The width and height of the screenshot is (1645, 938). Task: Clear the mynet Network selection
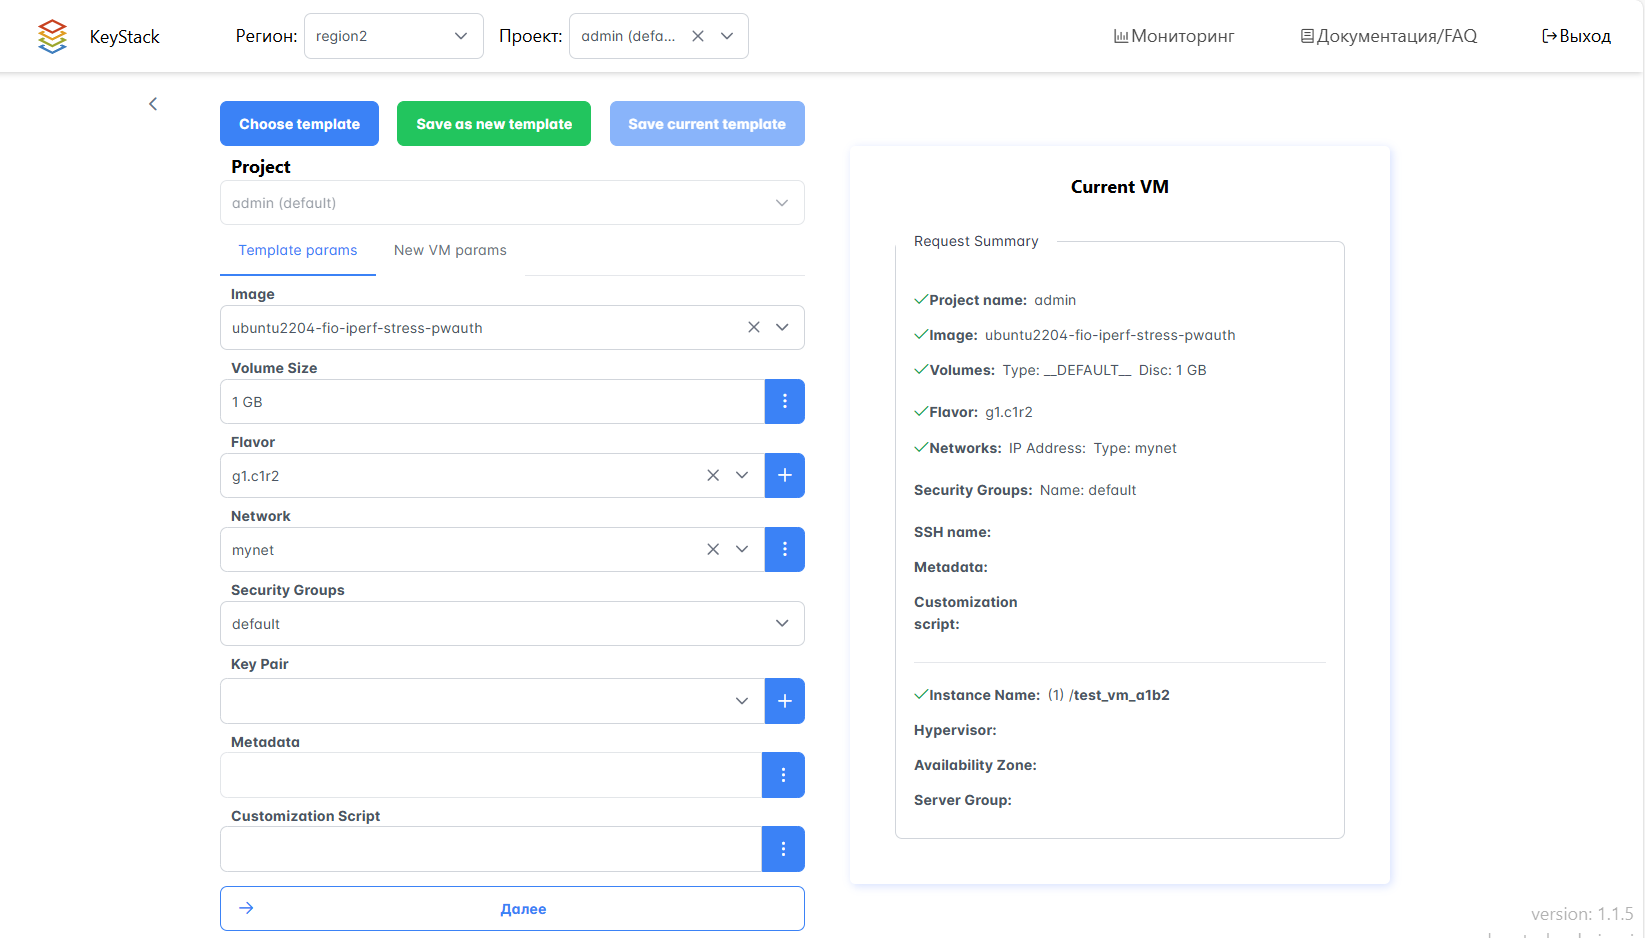[x=713, y=550]
